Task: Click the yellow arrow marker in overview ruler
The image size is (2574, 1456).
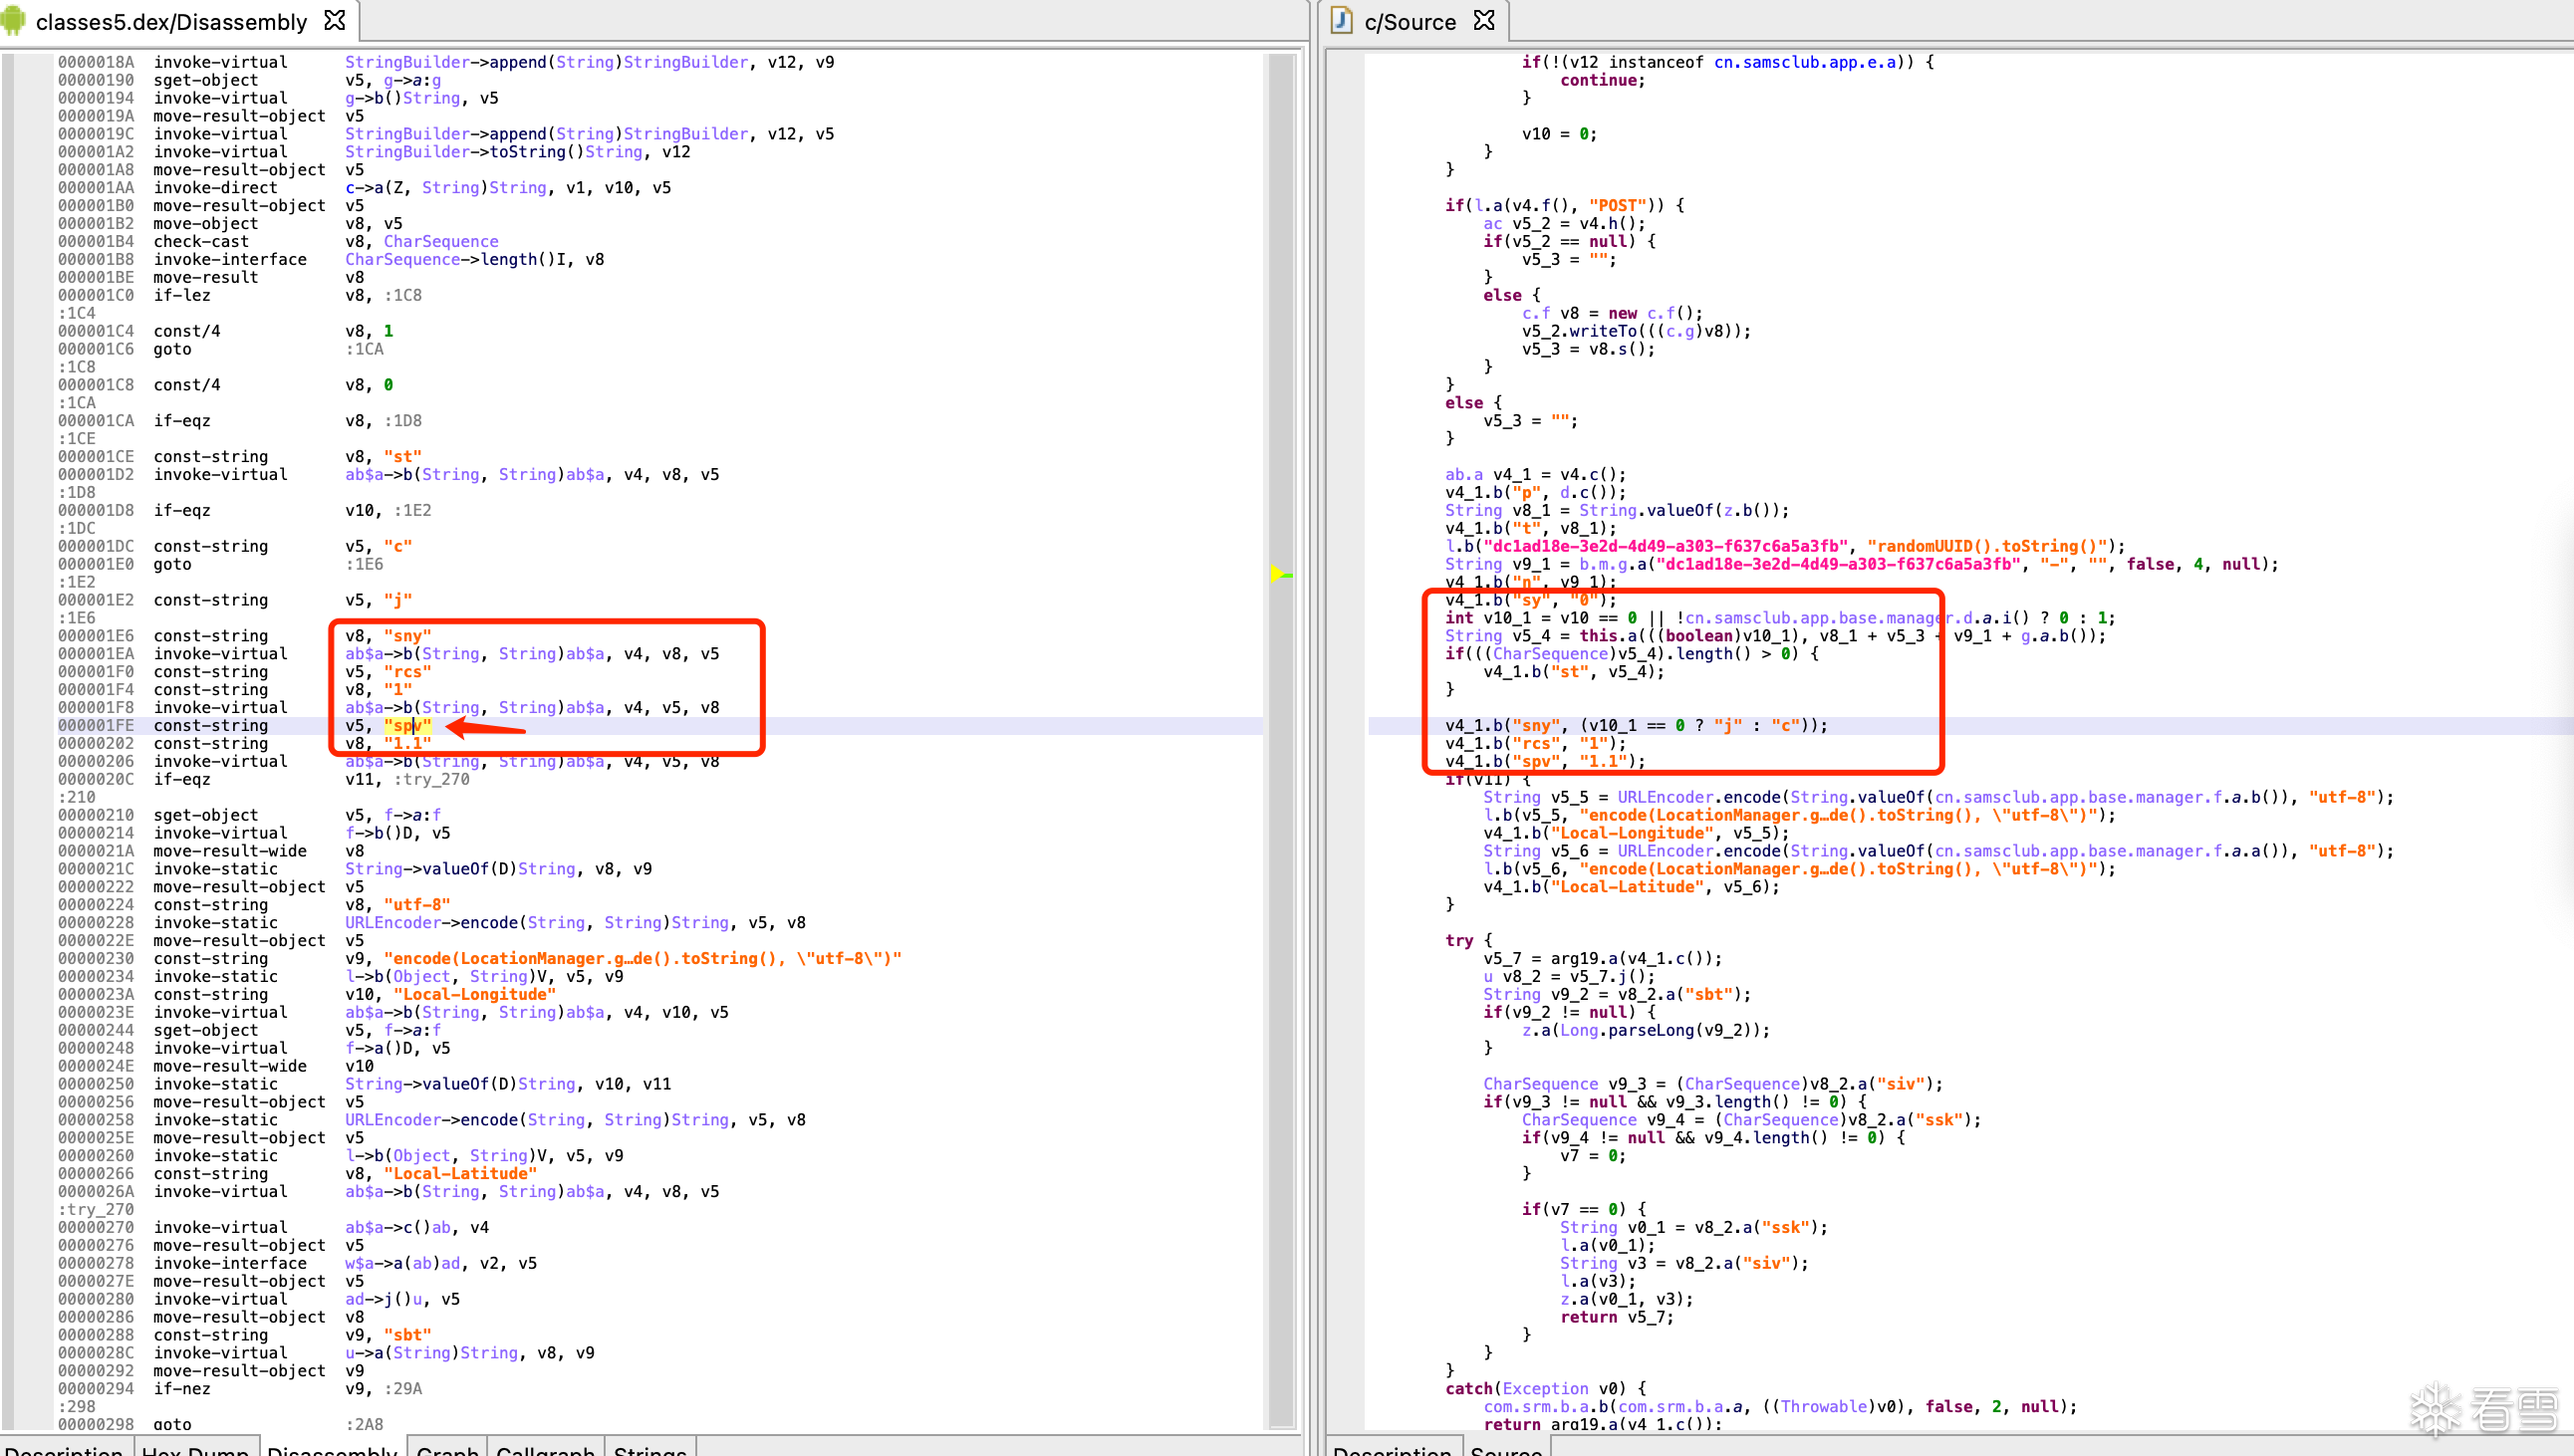Action: coord(1279,573)
